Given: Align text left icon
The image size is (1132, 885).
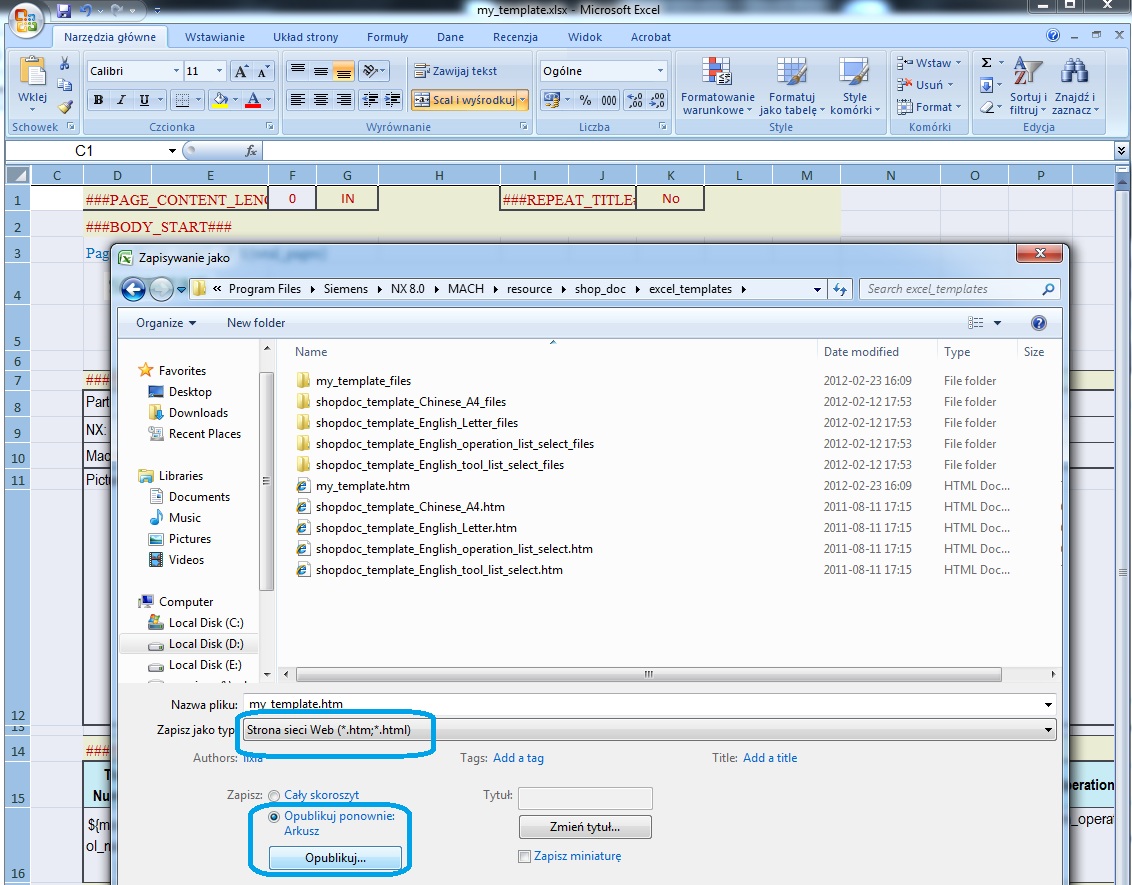Looking at the screenshot, I should 297,100.
